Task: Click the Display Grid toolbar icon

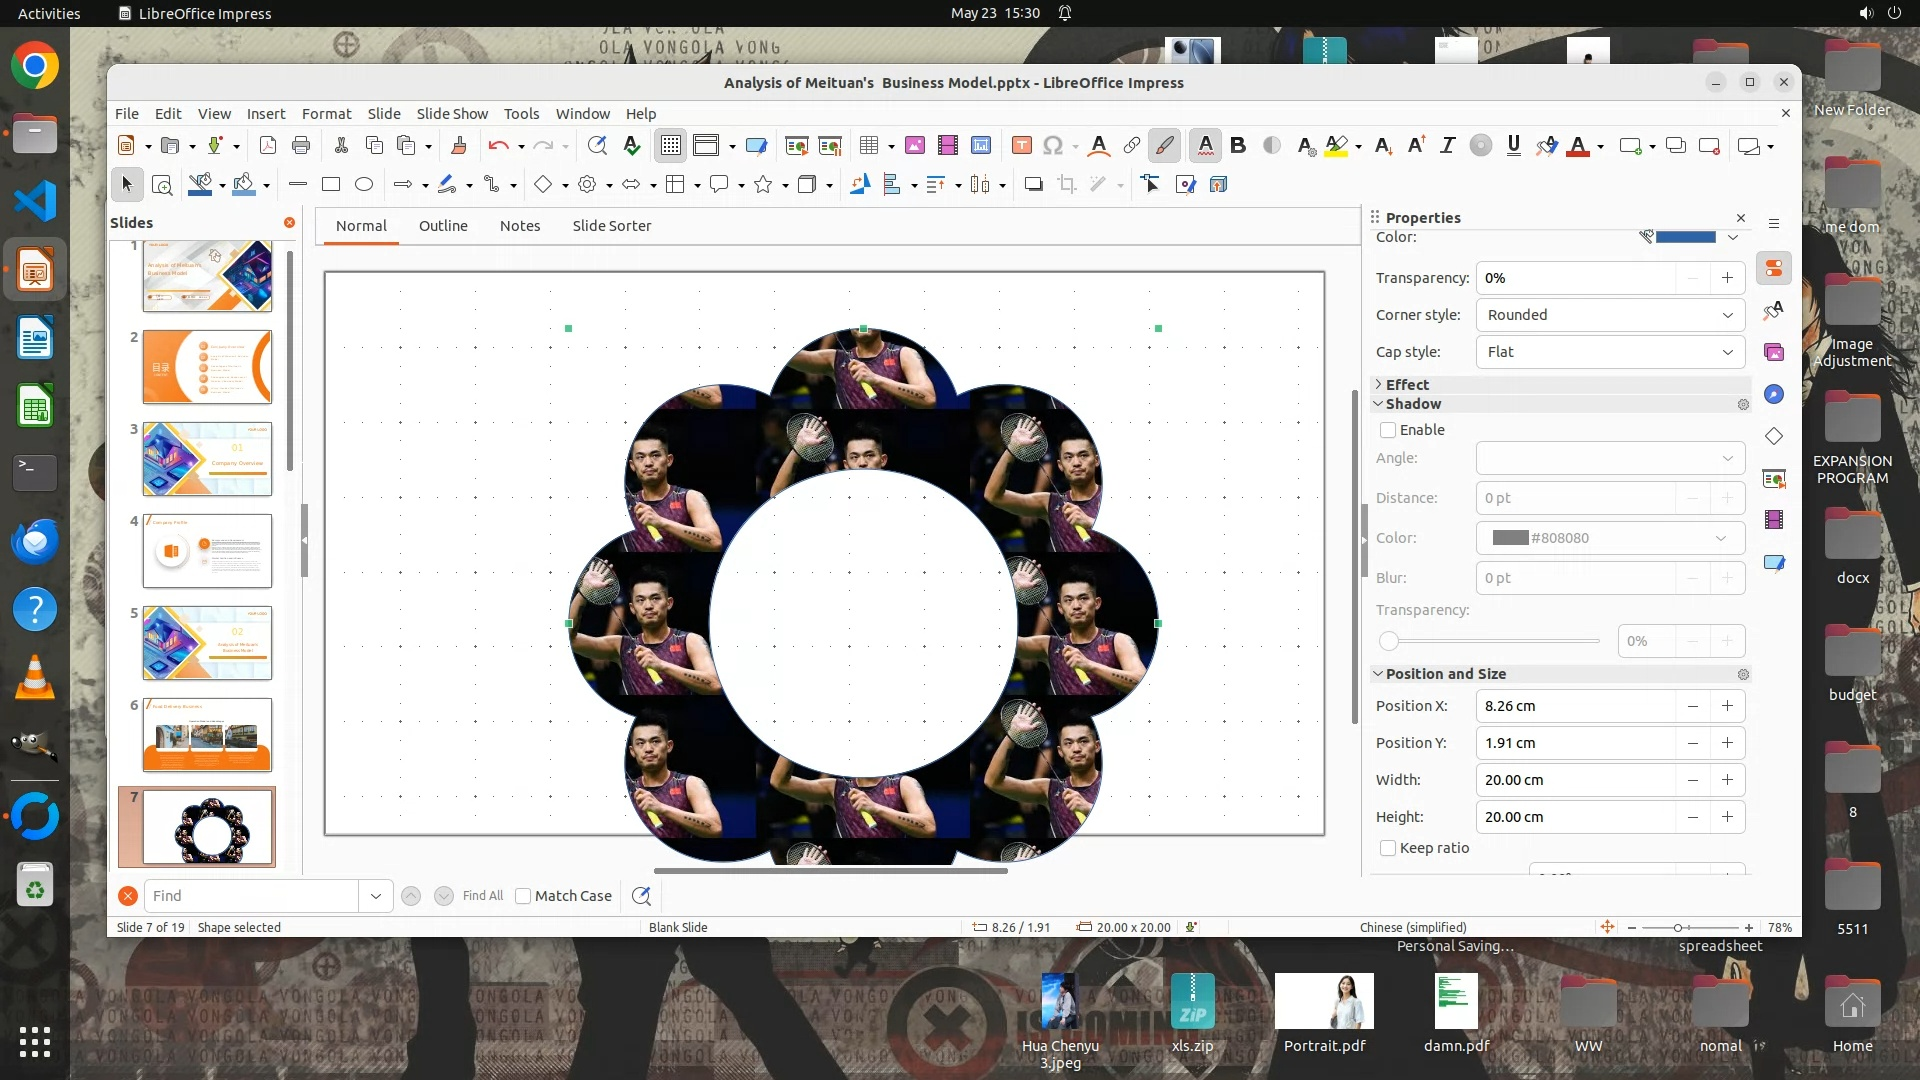Action: coord(670,146)
